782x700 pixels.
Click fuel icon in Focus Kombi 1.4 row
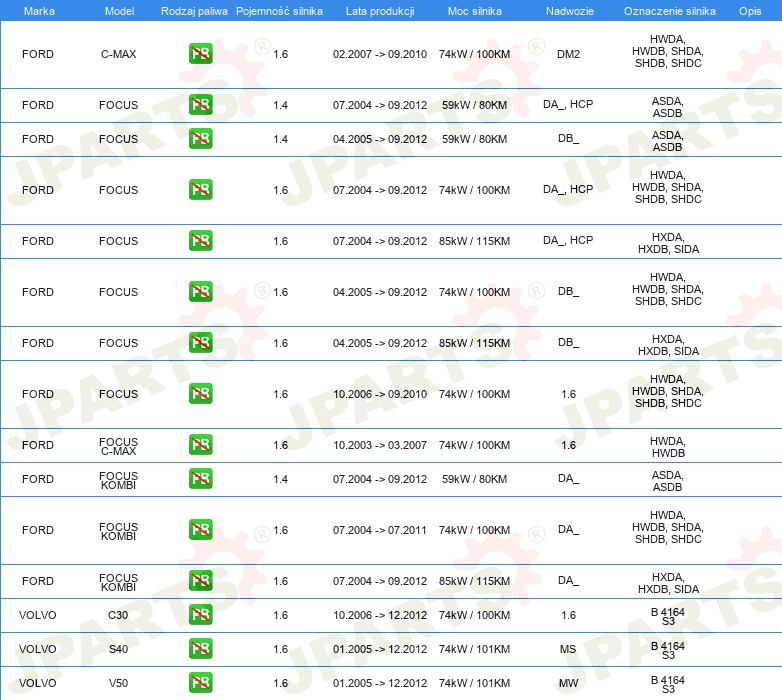click(x=200, y=479)
